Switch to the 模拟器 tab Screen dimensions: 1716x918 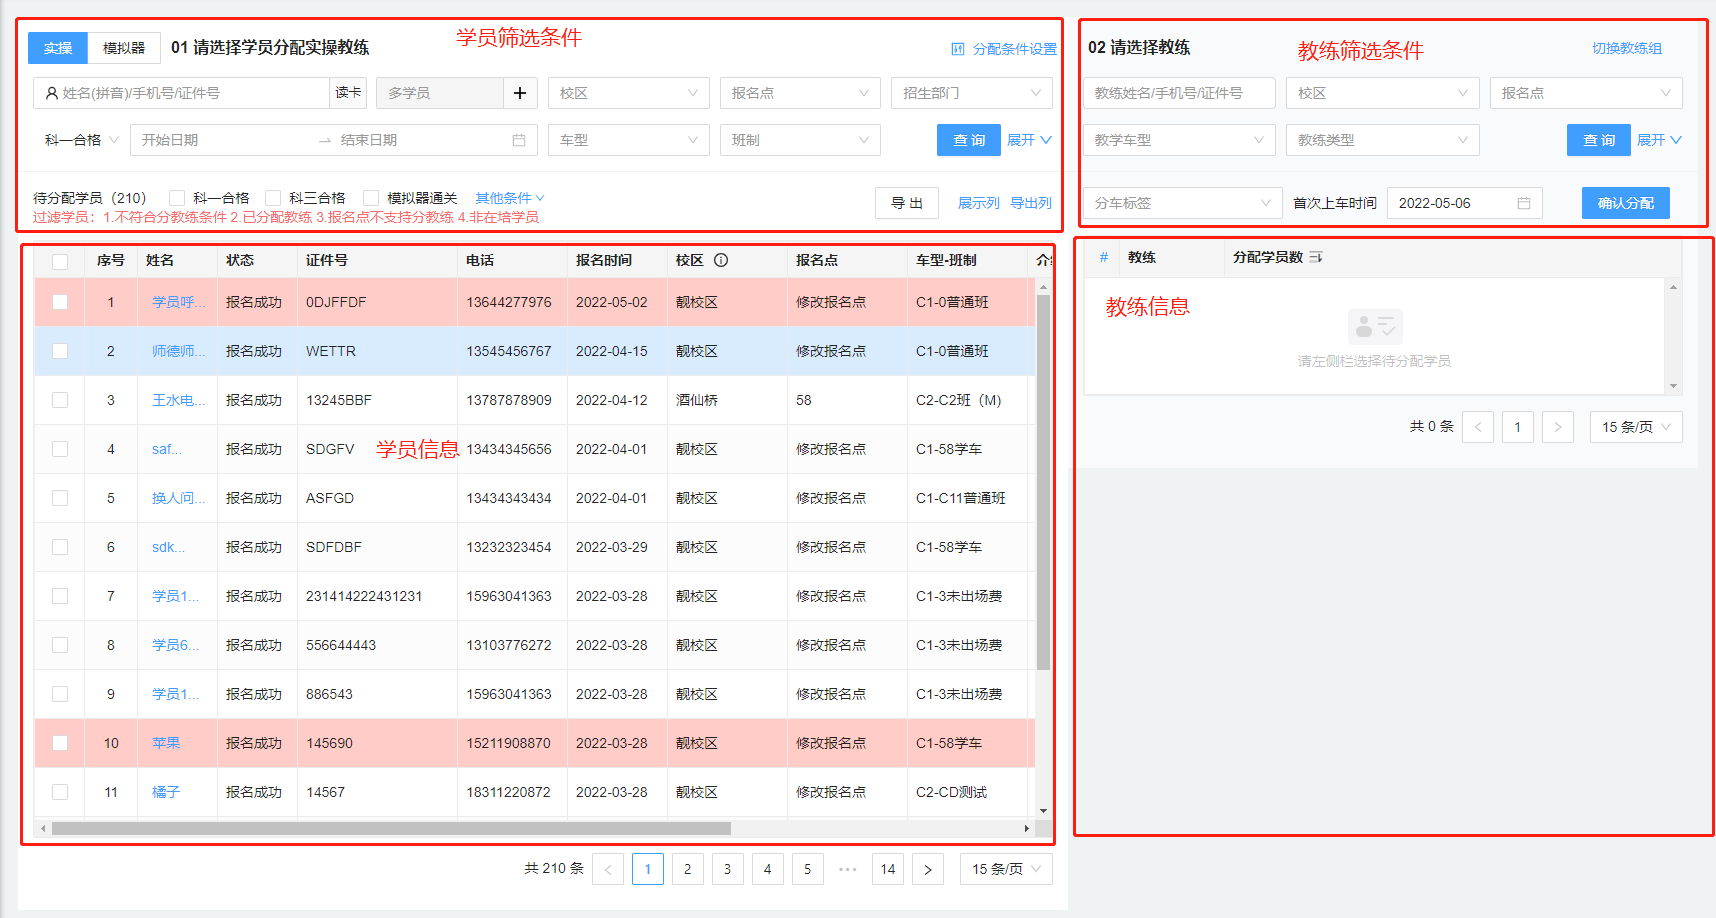coord(124,48)
